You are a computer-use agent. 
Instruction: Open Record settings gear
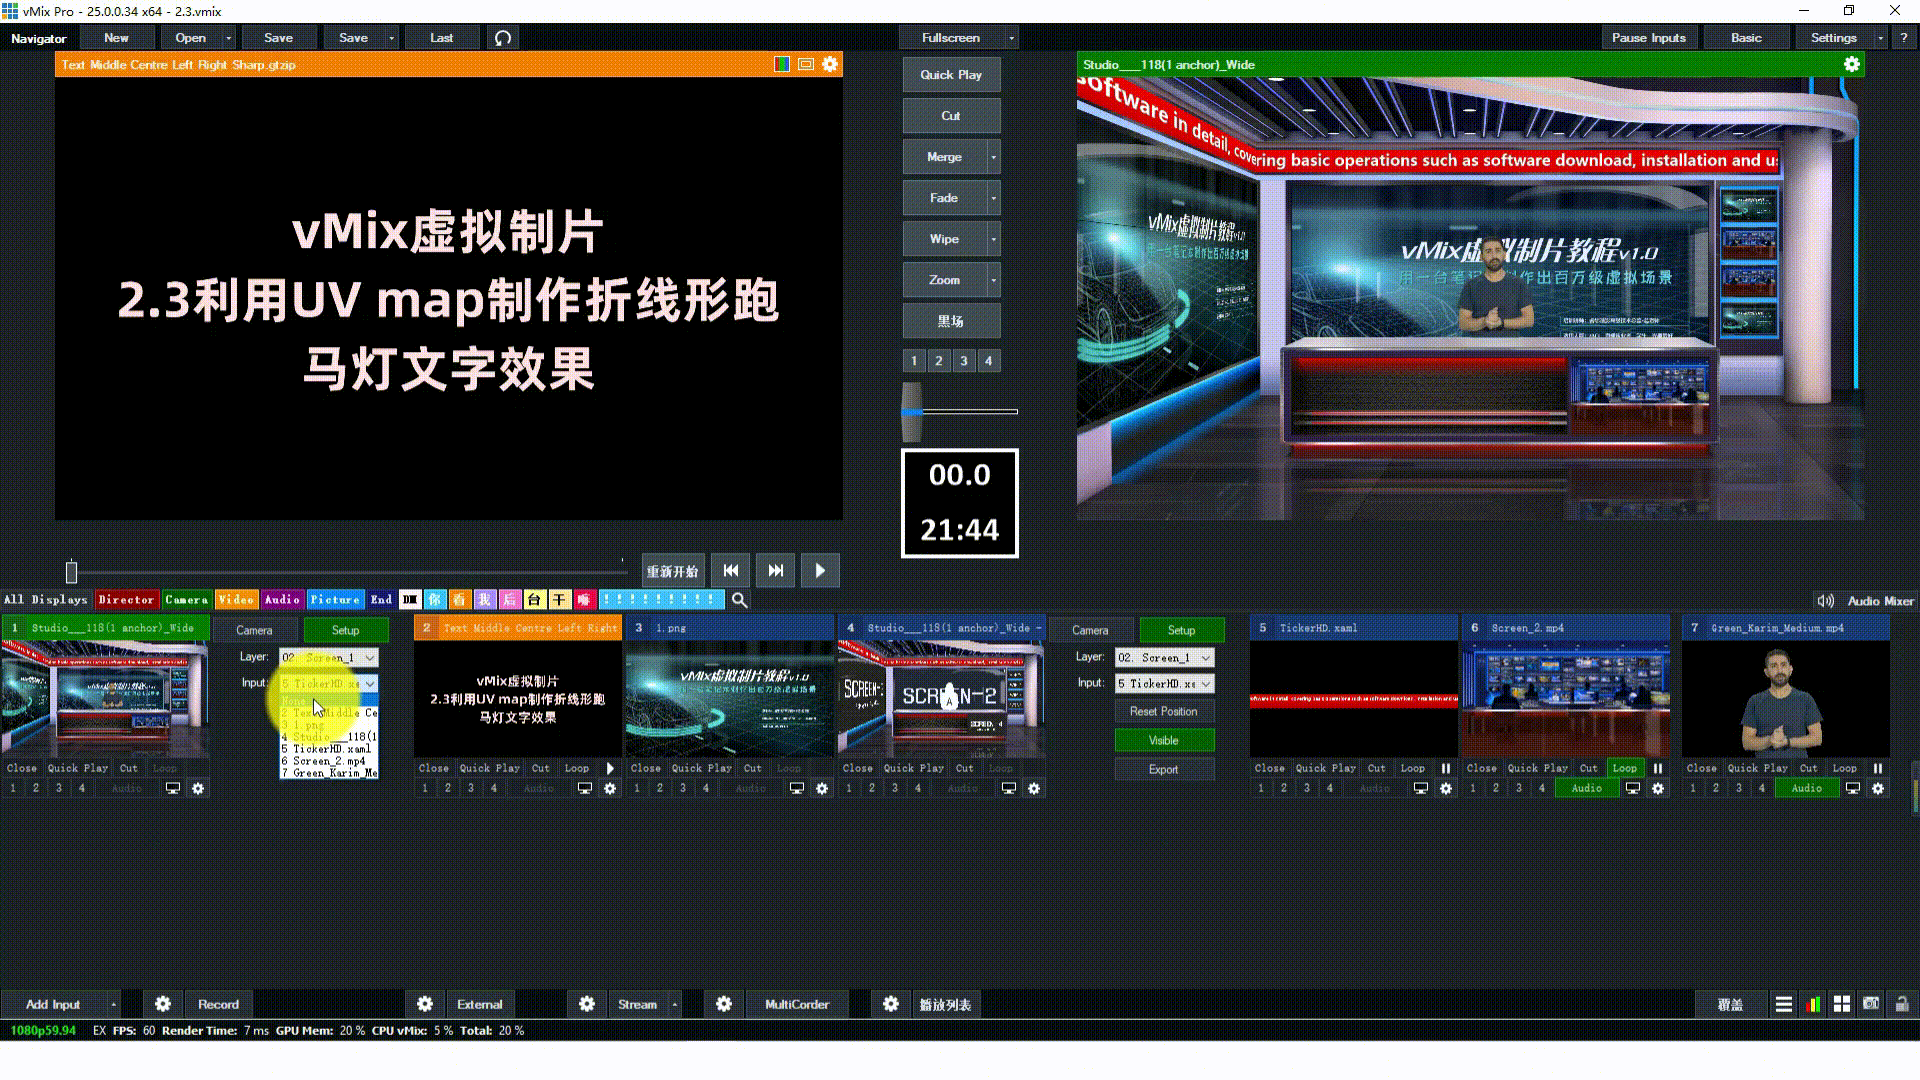click(163, 1004)
